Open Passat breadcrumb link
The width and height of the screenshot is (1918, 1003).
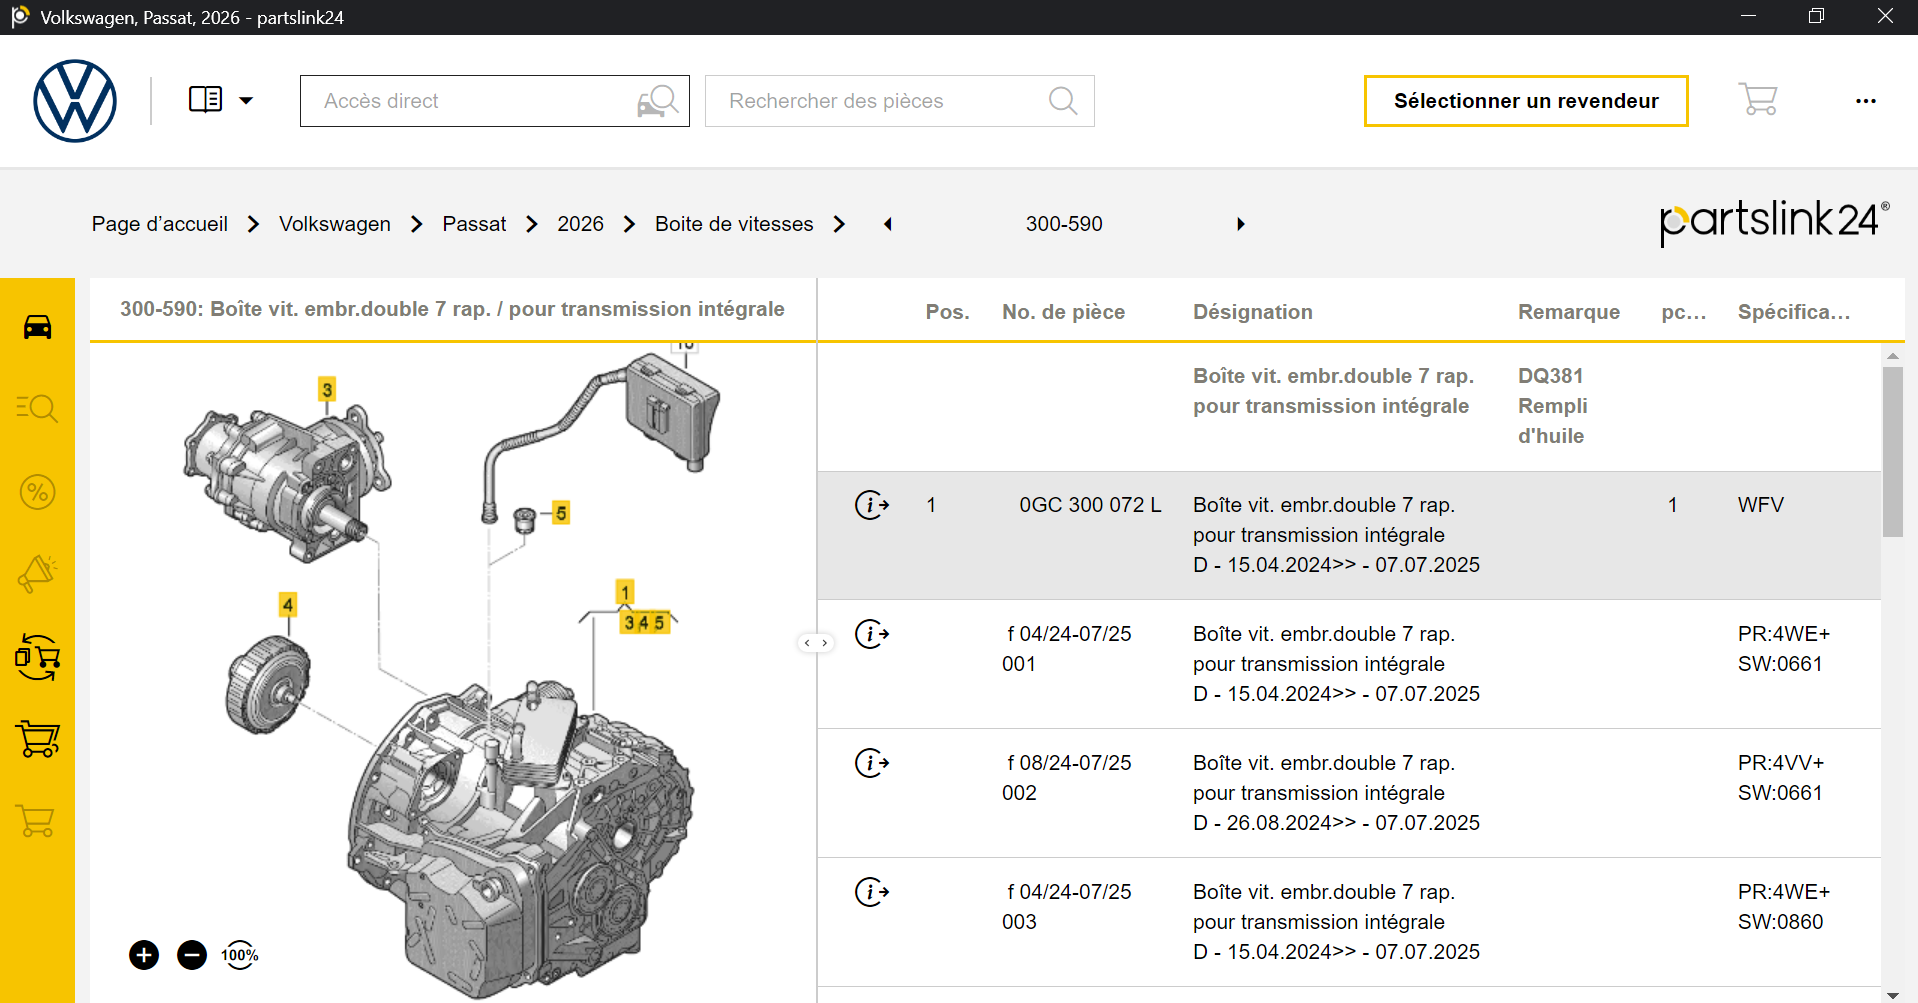(x=474, y=224)
